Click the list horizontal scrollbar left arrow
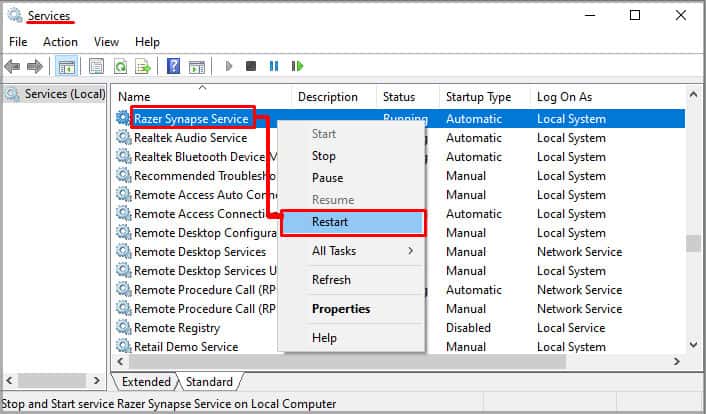This screenshot has height=414, width=706. (x=120, y=361)
